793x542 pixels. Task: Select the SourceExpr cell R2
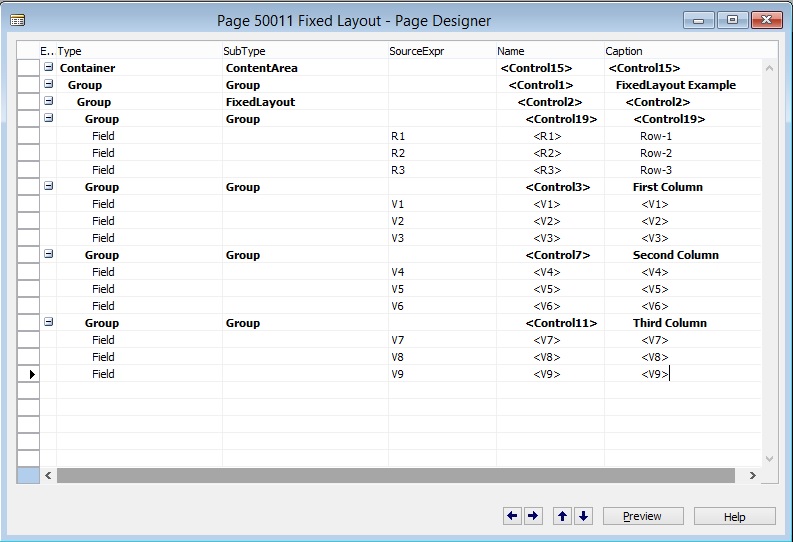coord(442,153)
